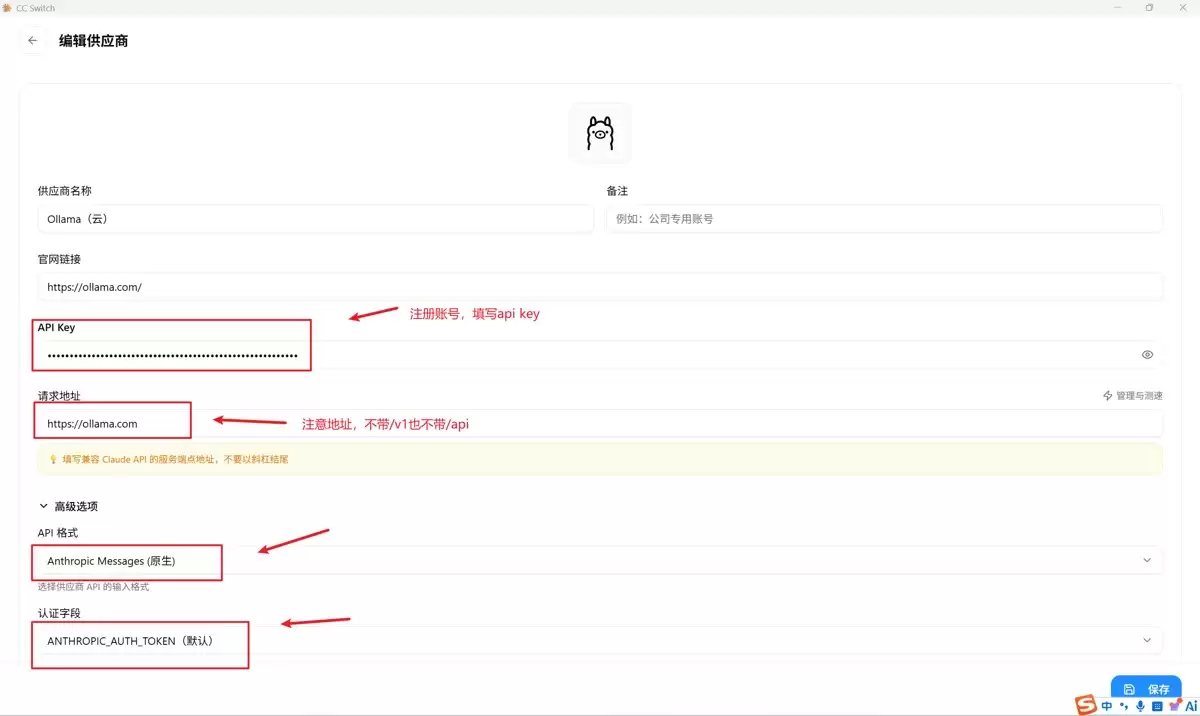Screen dimensions: 1200x716
Task: Open the 认证字段 dropdown
Action: pos(600,640)
